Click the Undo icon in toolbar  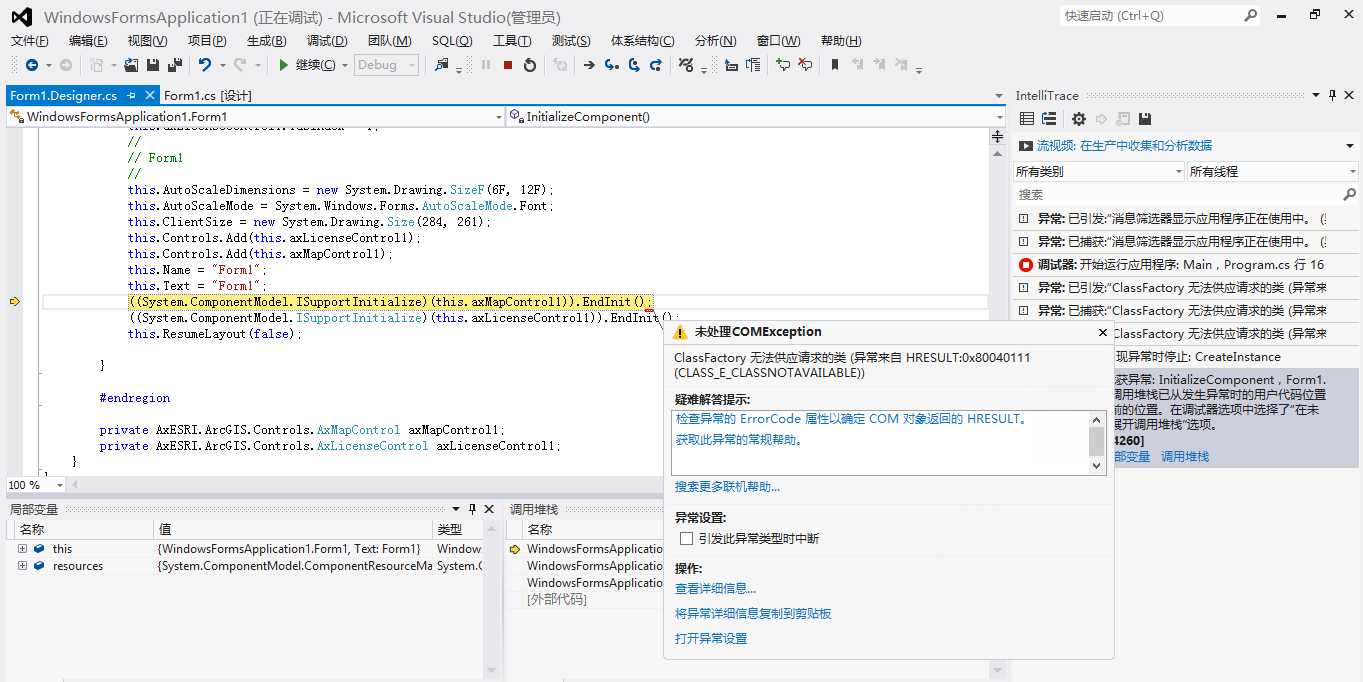(x=204, y=65)
